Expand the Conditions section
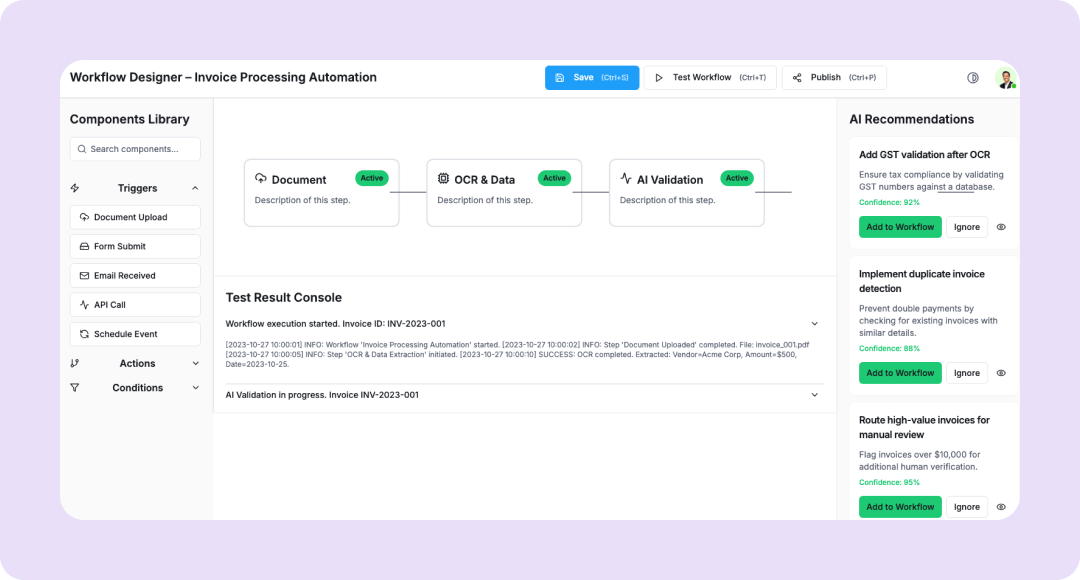The image size is (1080, 580). click(x=195, y=388)
